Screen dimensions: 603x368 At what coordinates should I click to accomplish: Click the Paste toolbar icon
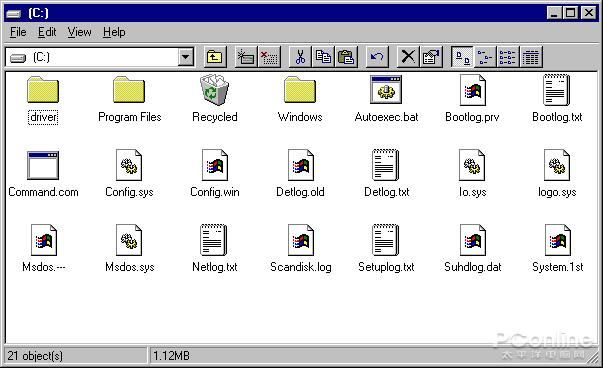tap(346, 57)
